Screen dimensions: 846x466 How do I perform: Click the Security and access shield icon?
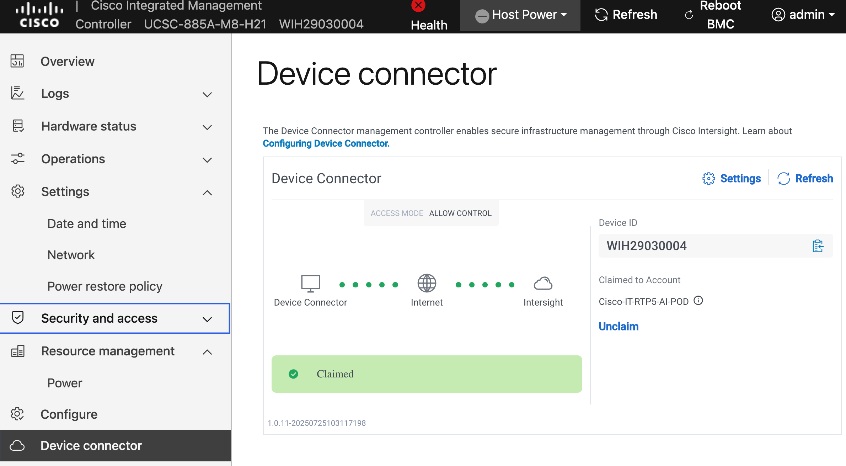(17, 318)
